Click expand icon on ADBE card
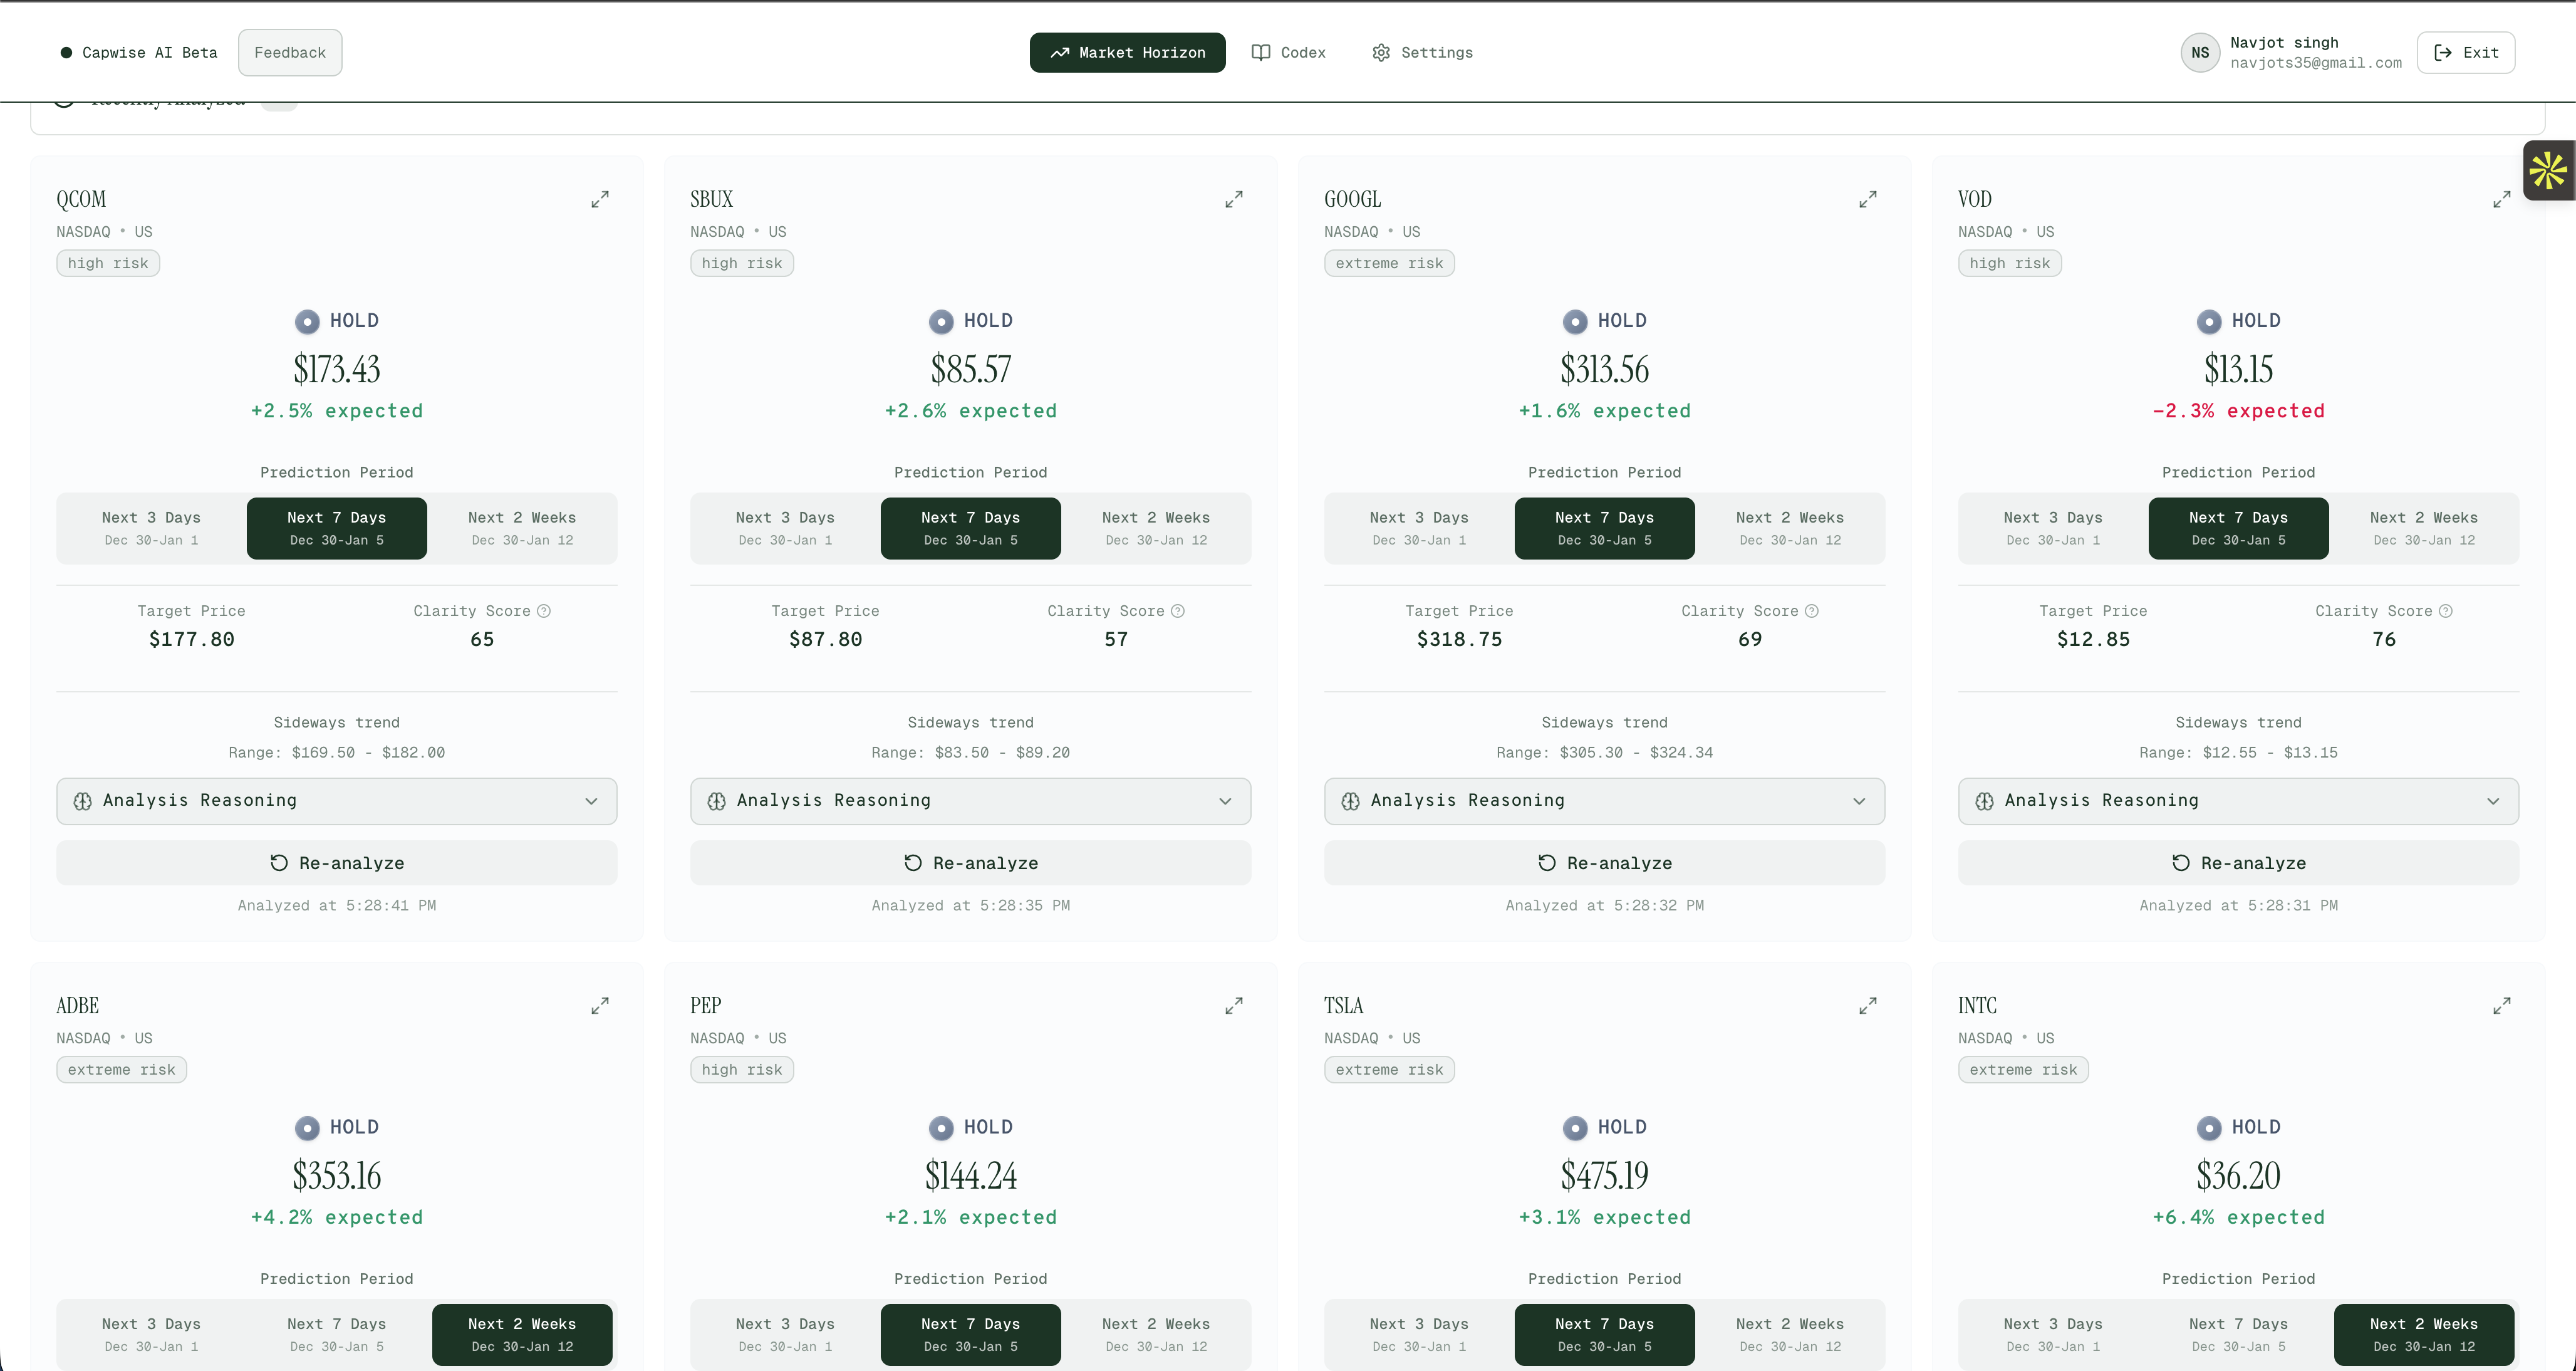The height and width of the screenshot is (1371, 2576). coord(600,1006)
